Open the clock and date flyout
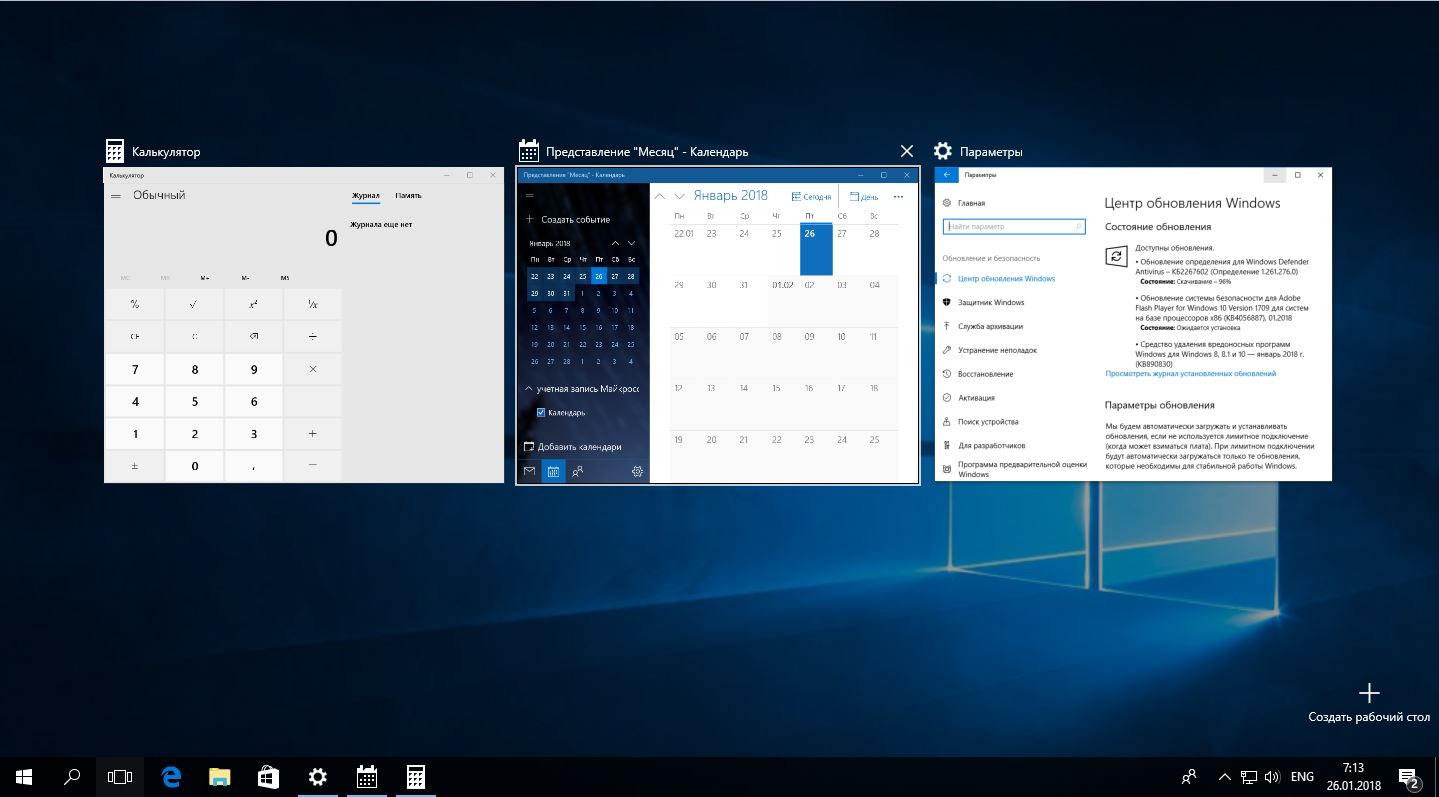The height and width of the screenshot is (797, 1439). (1353, 777)
